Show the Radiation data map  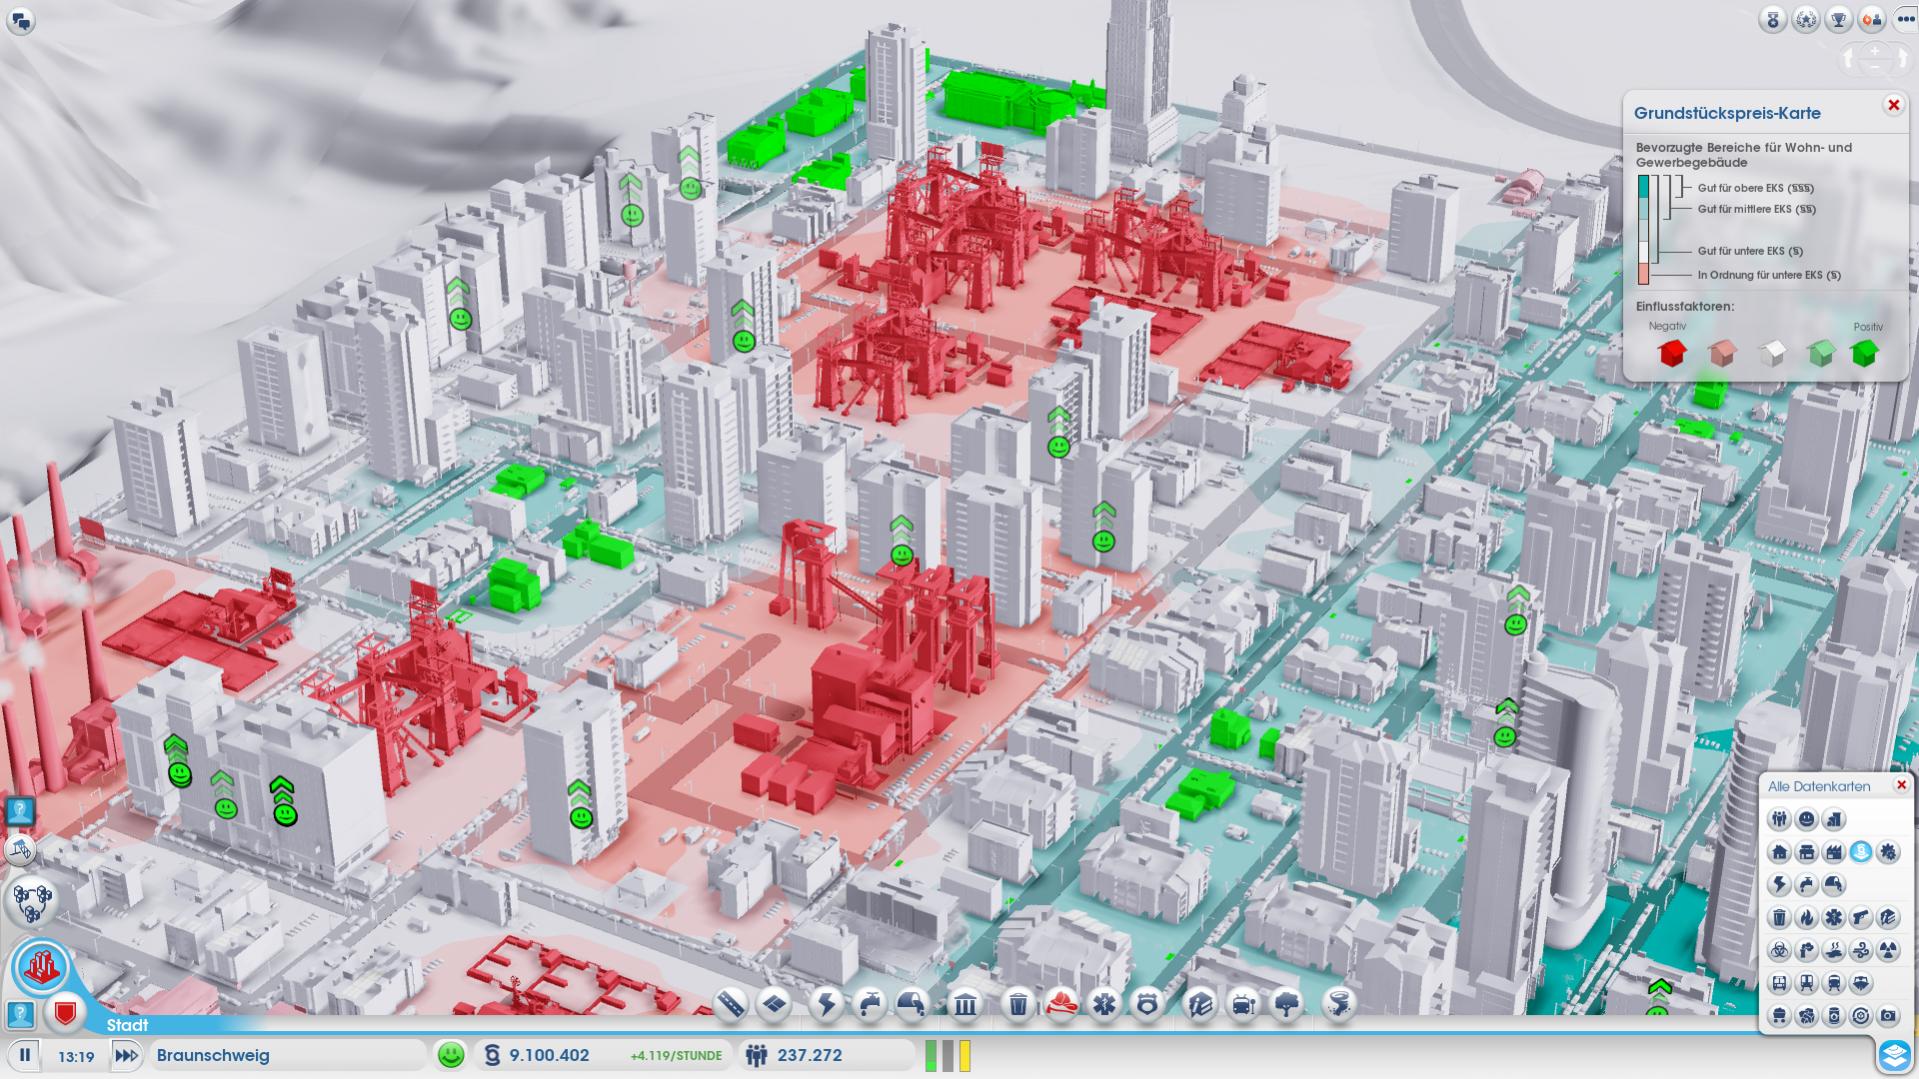(x=1887, y=949)
